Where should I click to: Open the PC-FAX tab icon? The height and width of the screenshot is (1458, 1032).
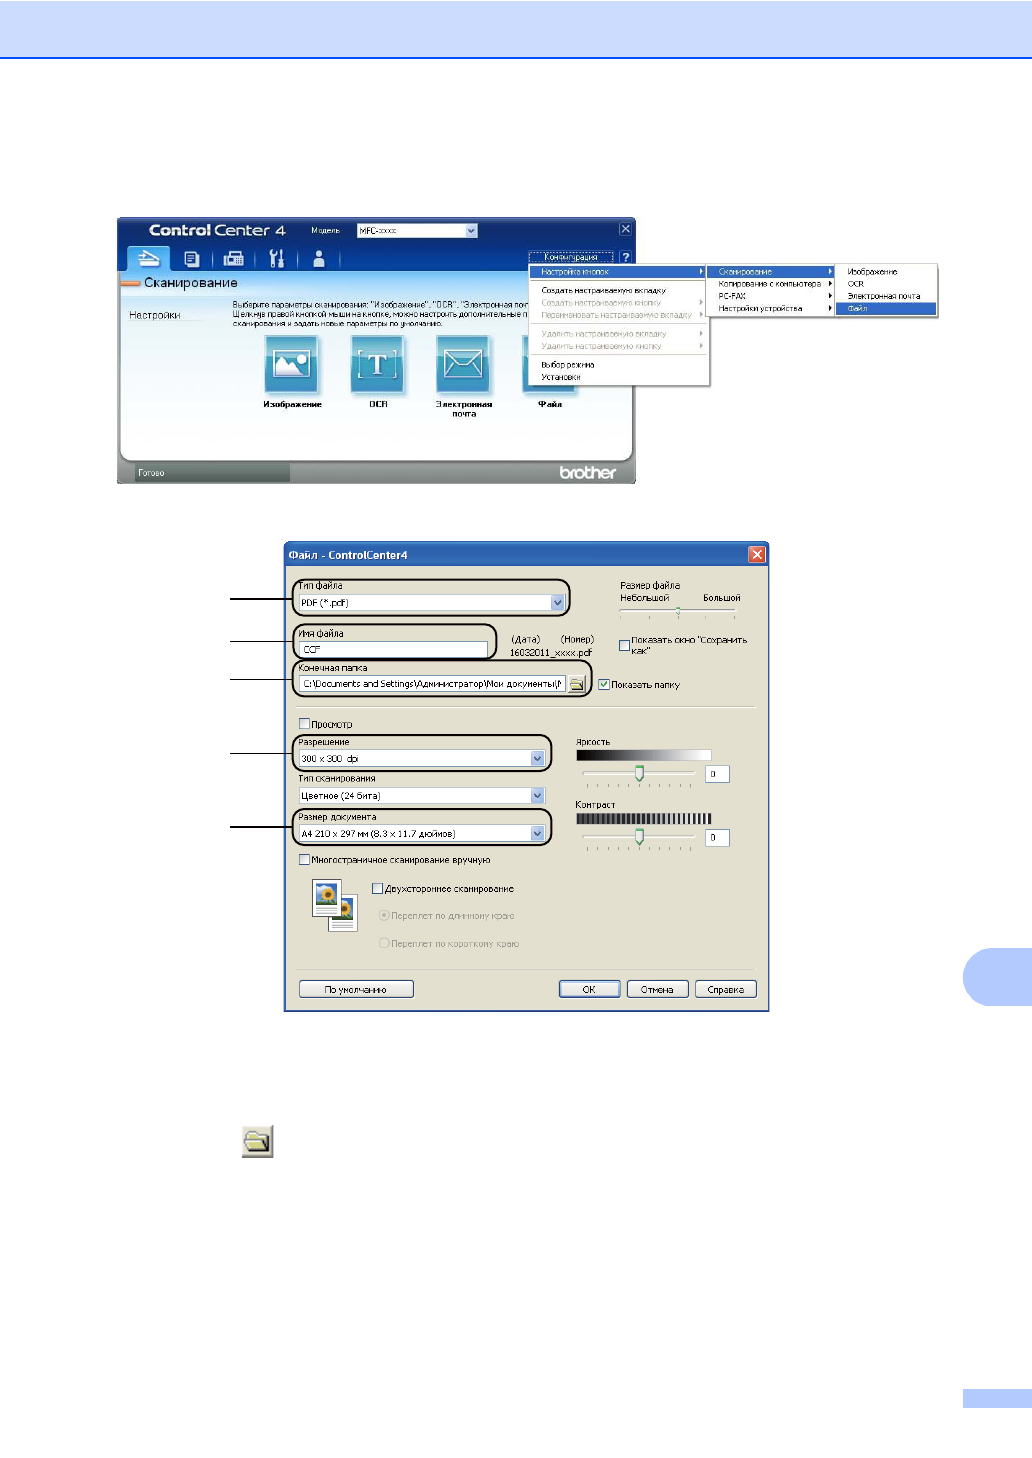(234, 259)
